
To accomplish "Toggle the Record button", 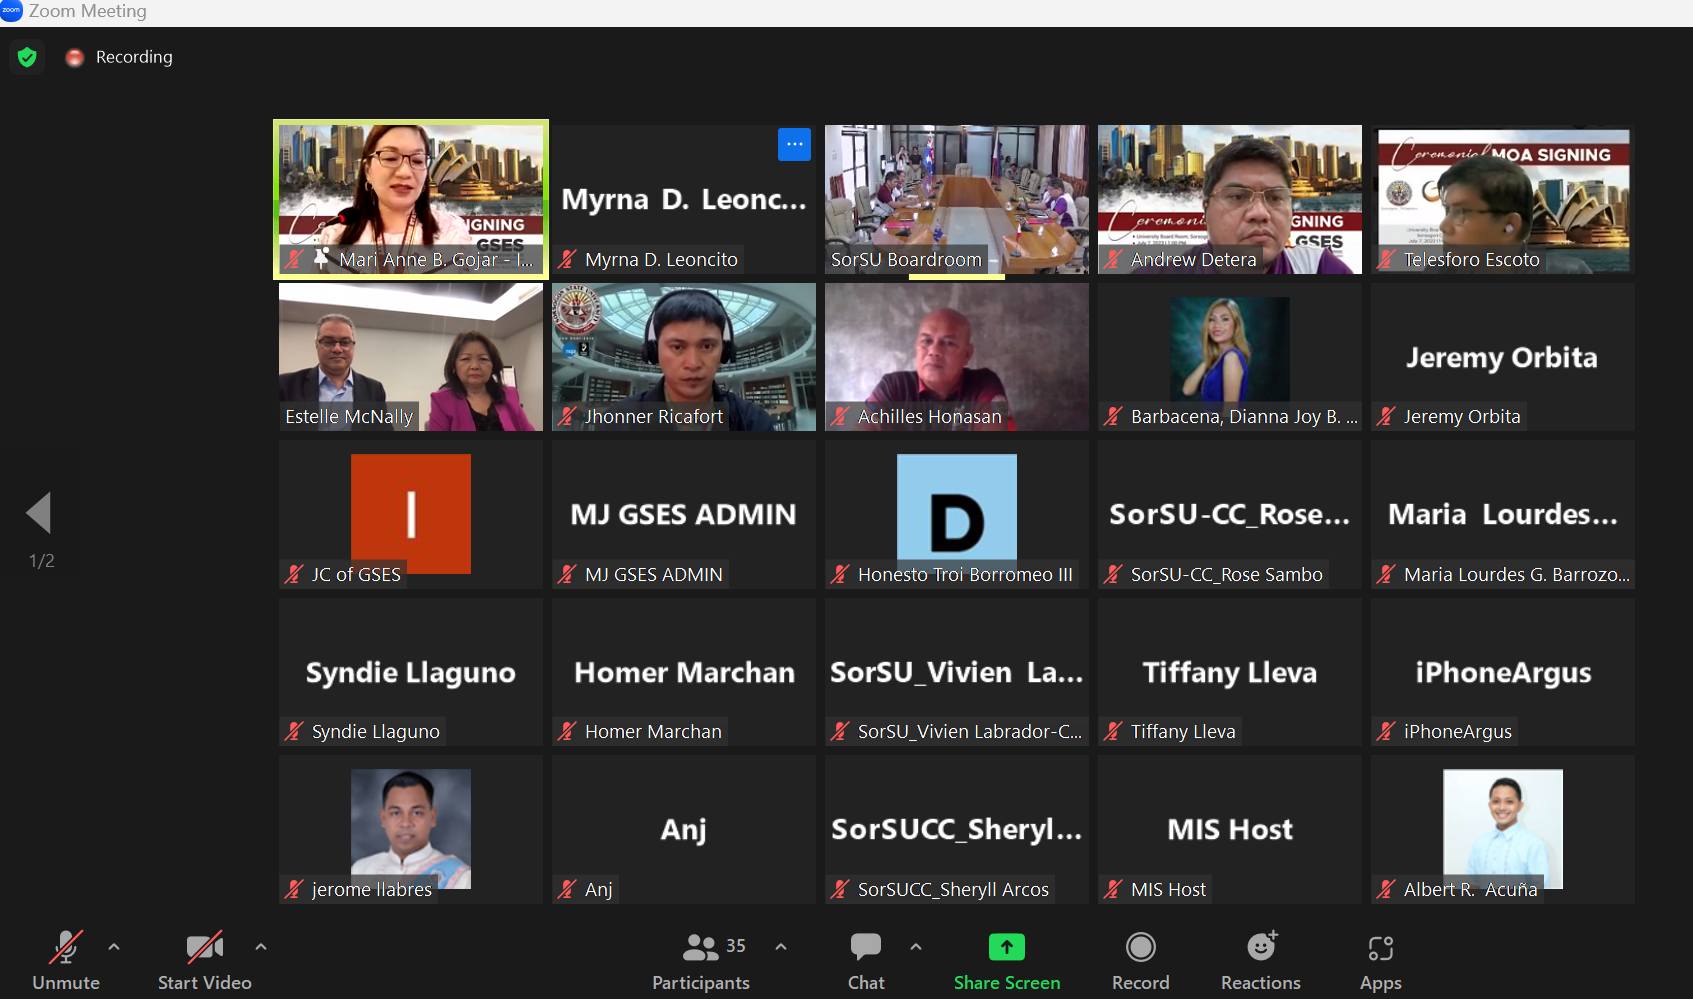I will click(x=1140, y=961).
